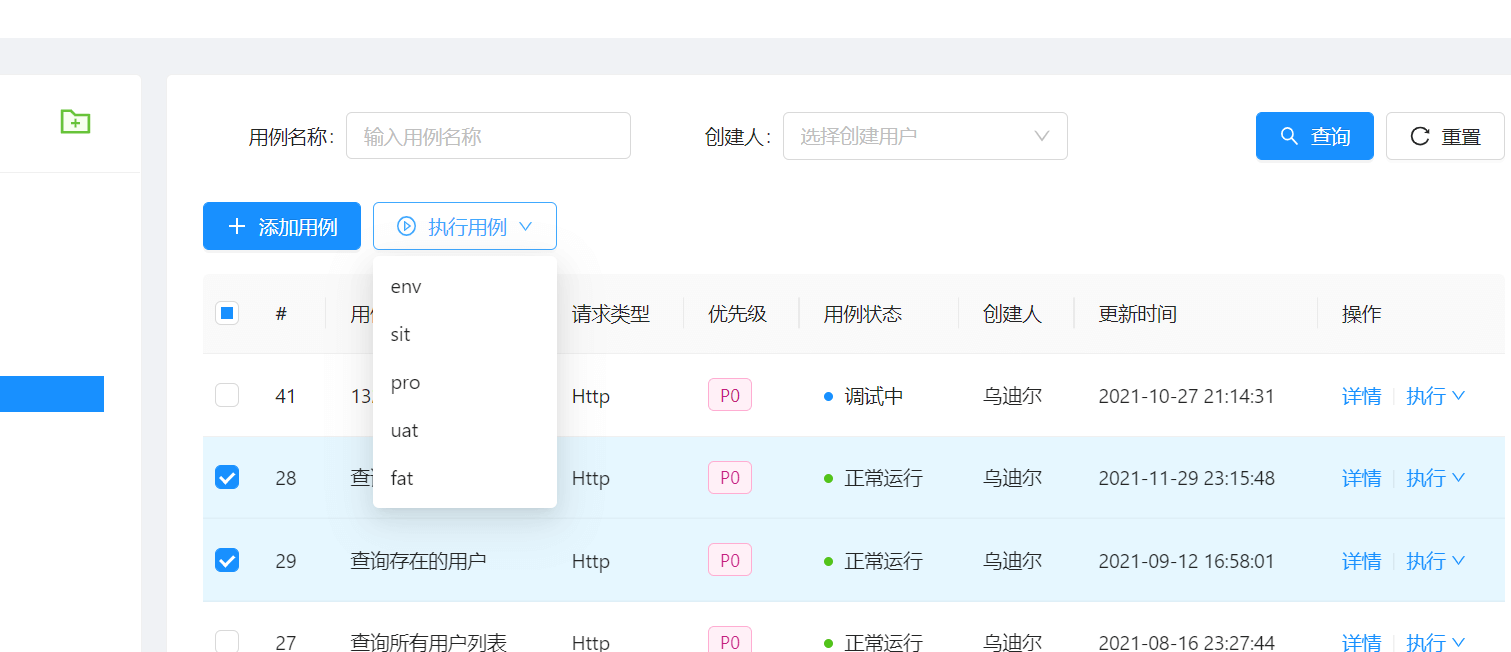The height and width of the screenshot is (652, 1511).
Task: Open 详情 link for row 29
Action: [1361, 561]
